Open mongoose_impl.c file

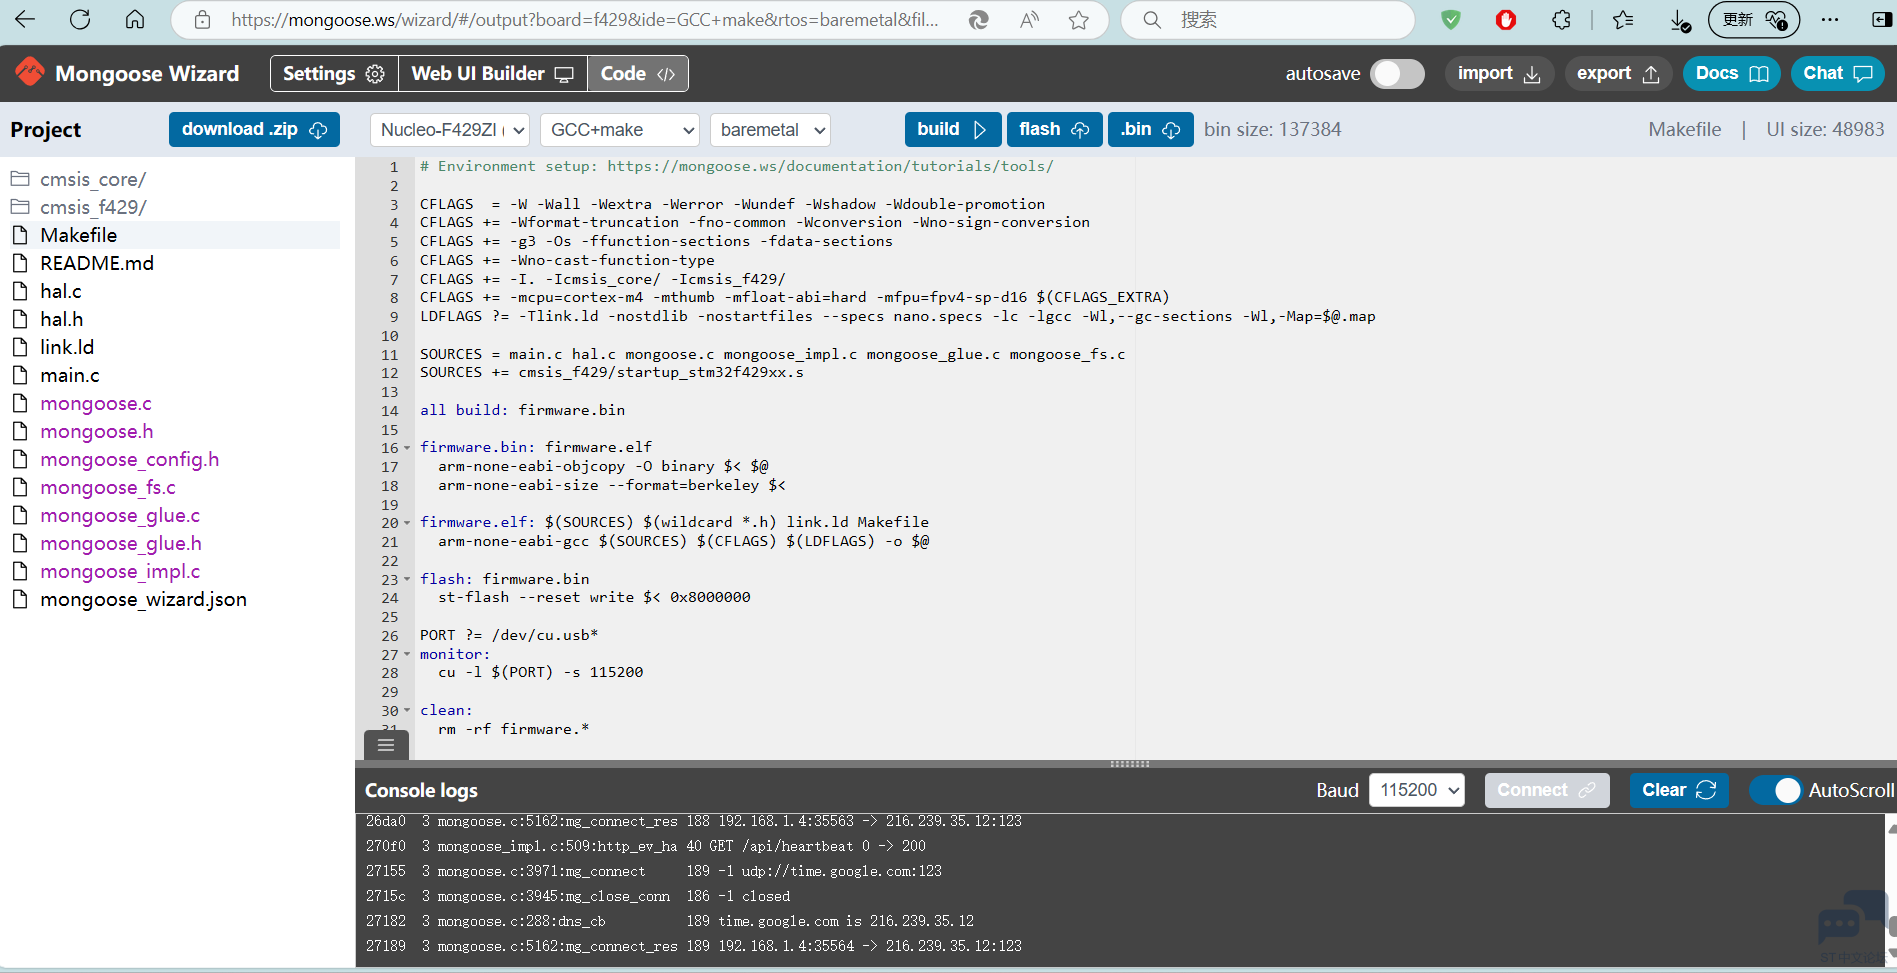[119, 571]
